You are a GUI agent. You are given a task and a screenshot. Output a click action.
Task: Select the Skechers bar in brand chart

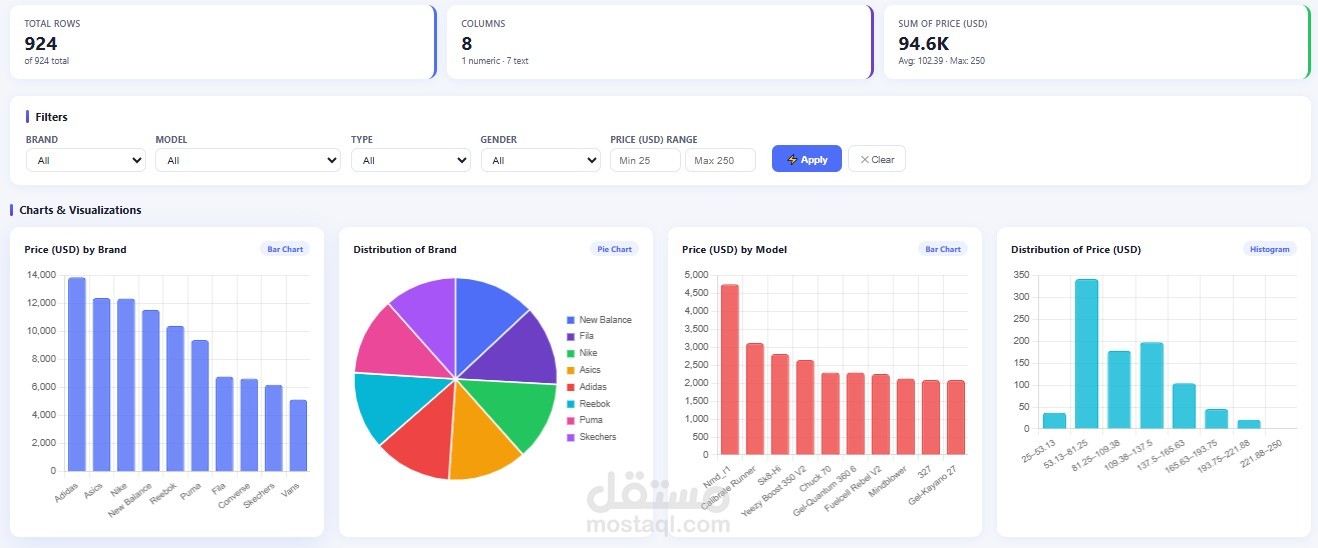274,428
